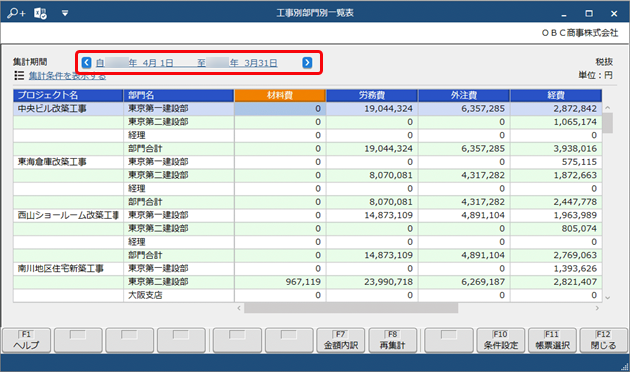The image size is (630, 372).
Task: Open the title bar dropdown arrow menu
Action: [x=65, y=13]
